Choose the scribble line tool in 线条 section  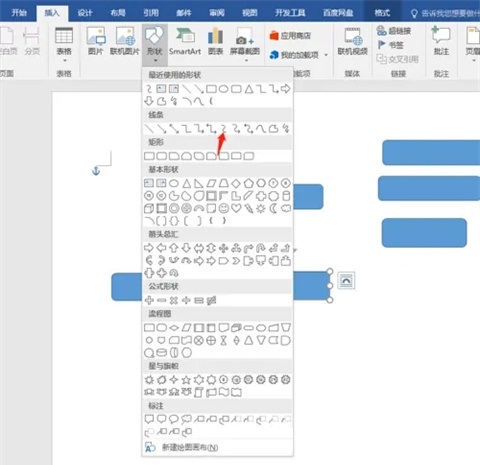286,129
